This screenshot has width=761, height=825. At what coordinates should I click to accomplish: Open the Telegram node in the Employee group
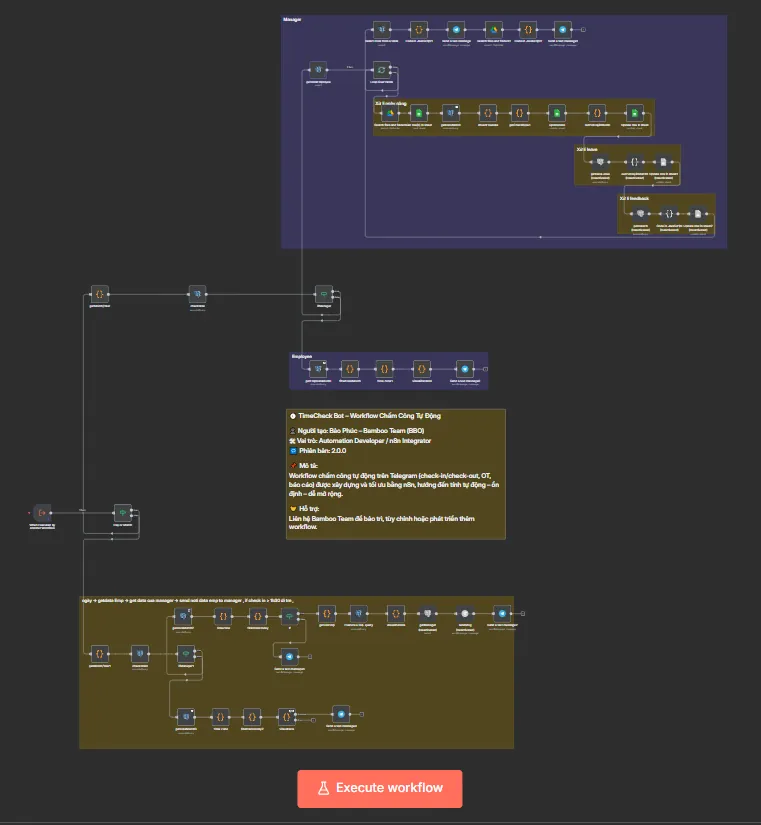[x=463, y=368]
